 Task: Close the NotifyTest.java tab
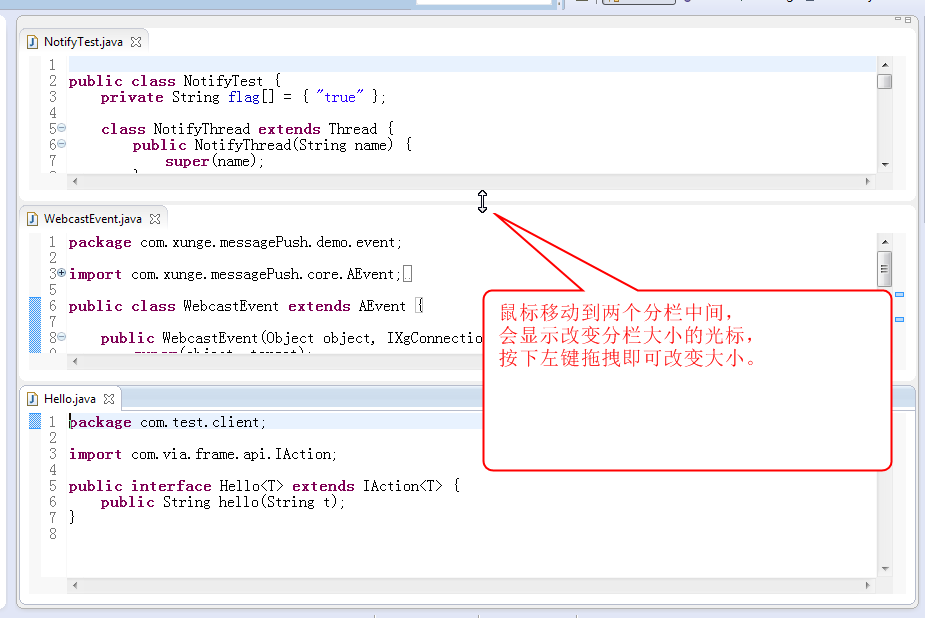136,42
